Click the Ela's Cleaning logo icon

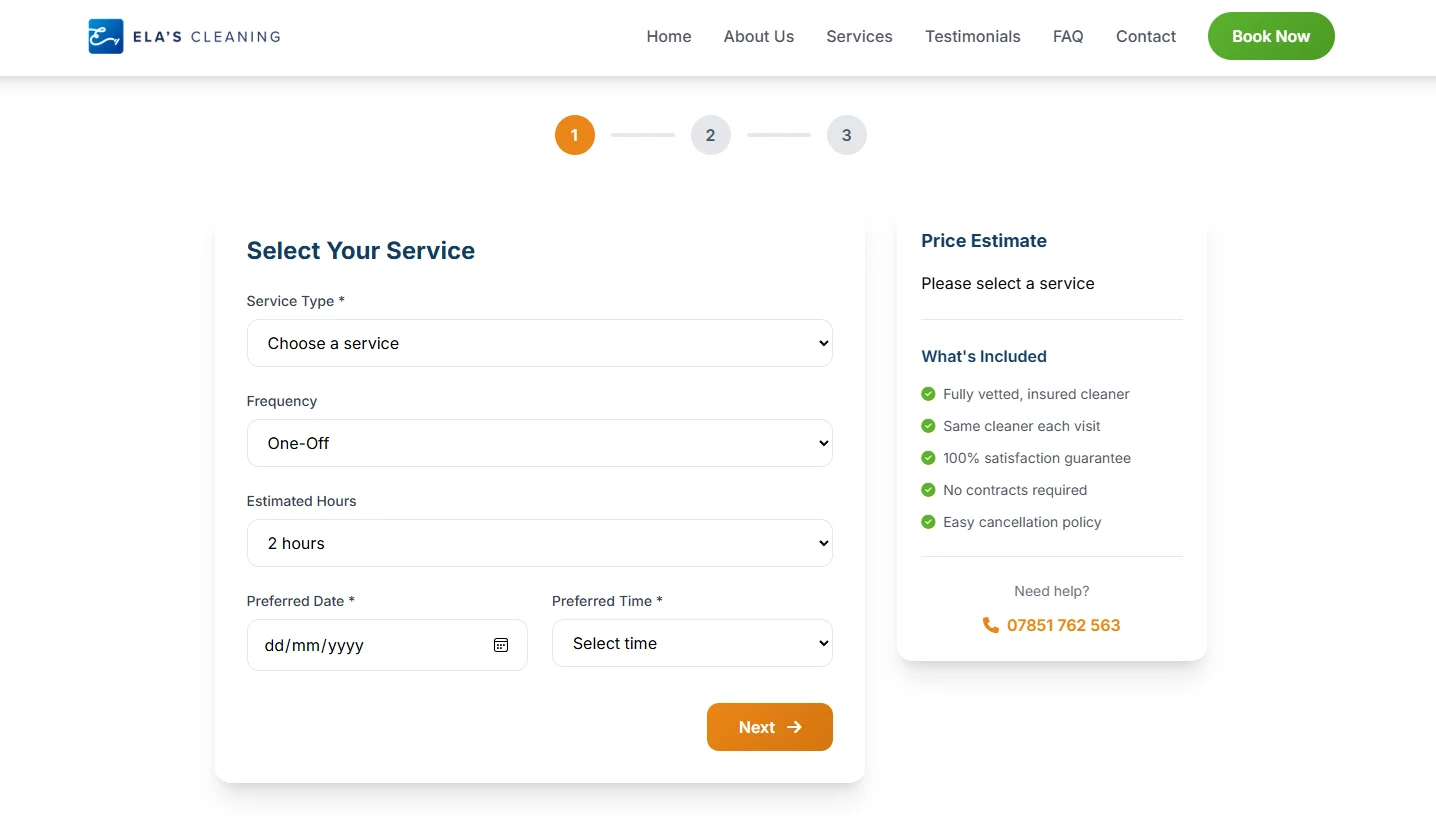(106, 36)
